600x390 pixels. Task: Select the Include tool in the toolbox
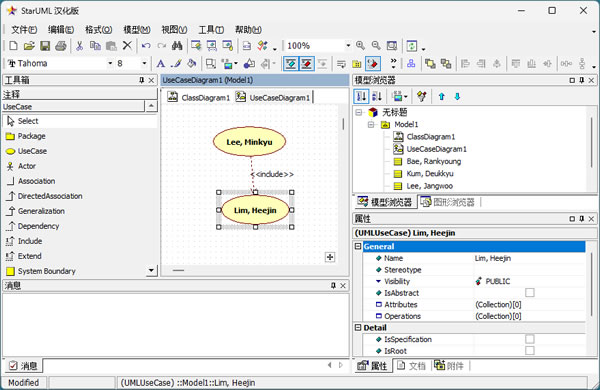[x=79, y=241]
